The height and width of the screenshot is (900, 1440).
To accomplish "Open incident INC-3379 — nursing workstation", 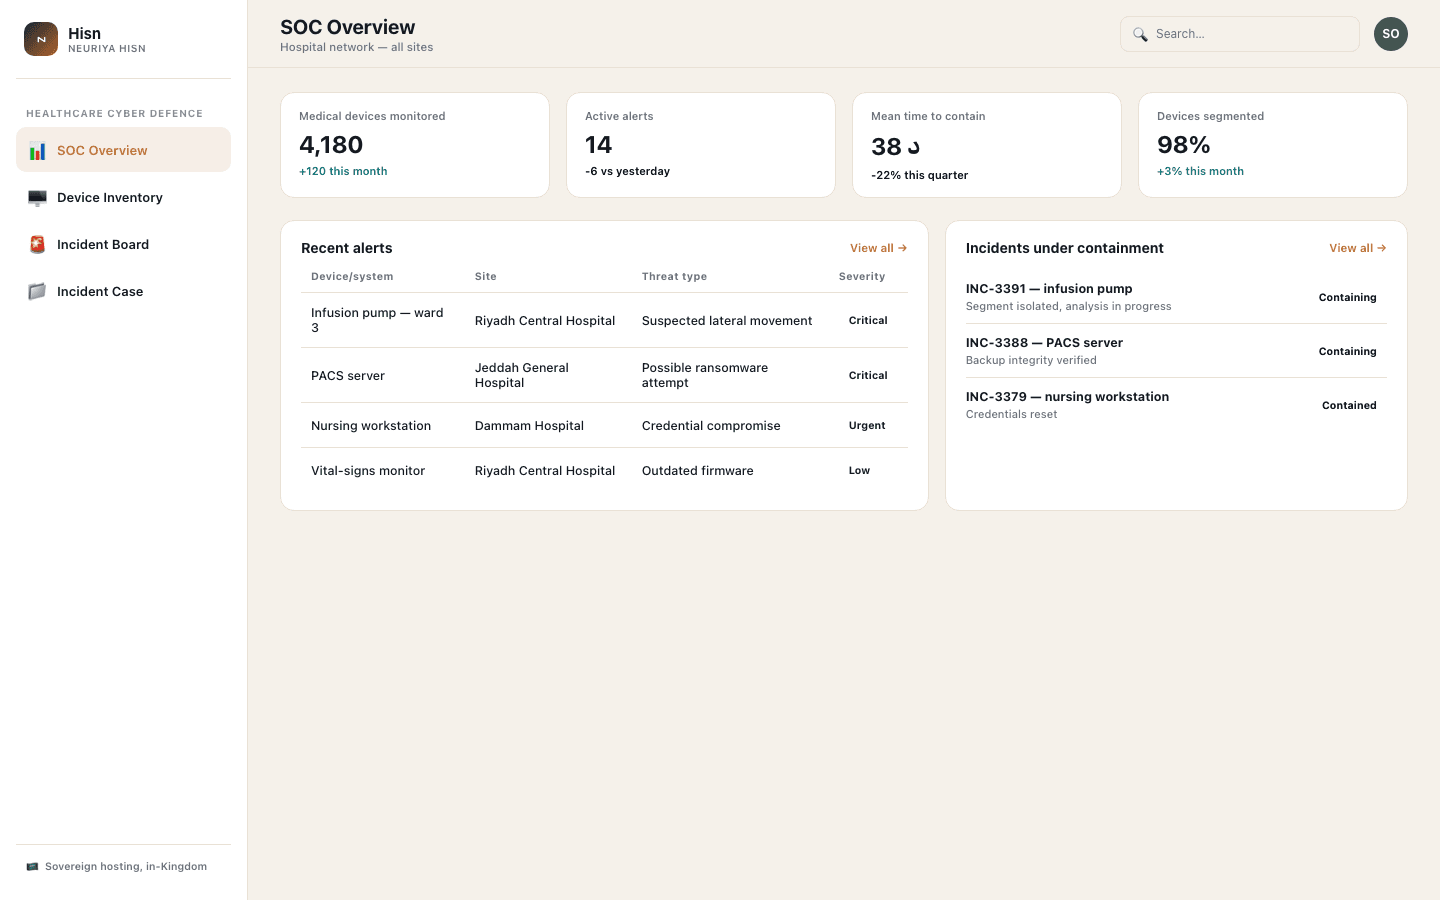I will [x=1176, y=405].
